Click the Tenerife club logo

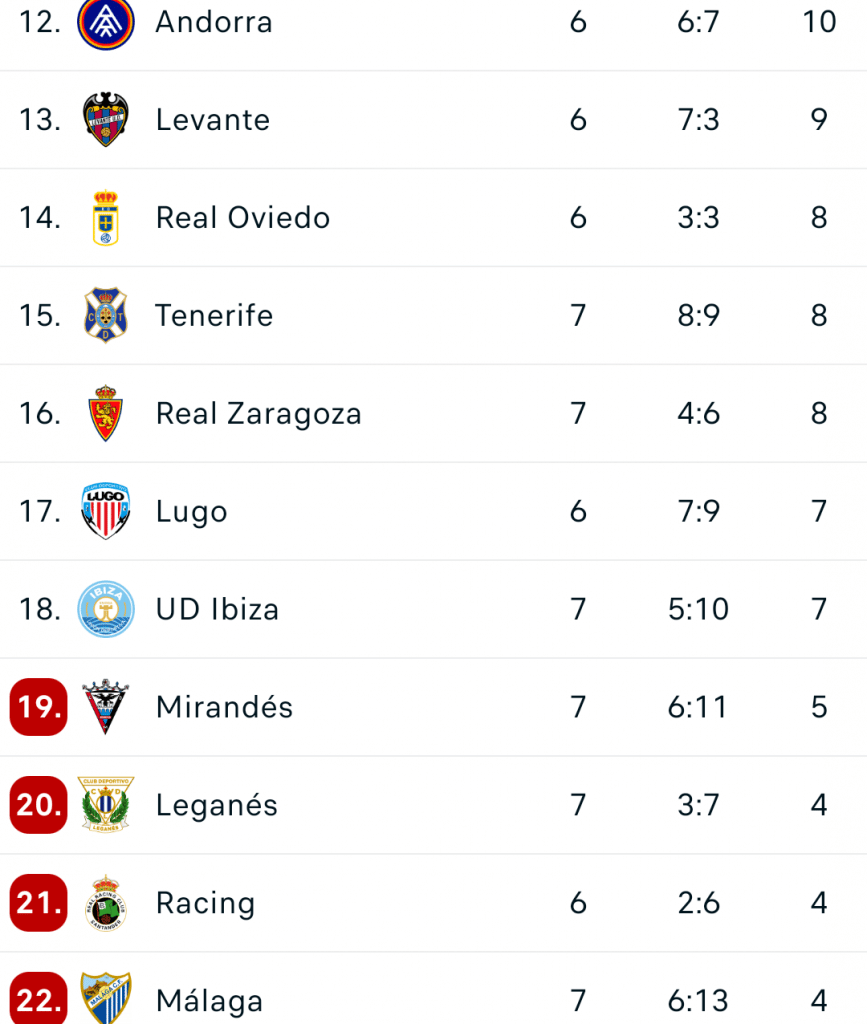(x=105, y=316)
